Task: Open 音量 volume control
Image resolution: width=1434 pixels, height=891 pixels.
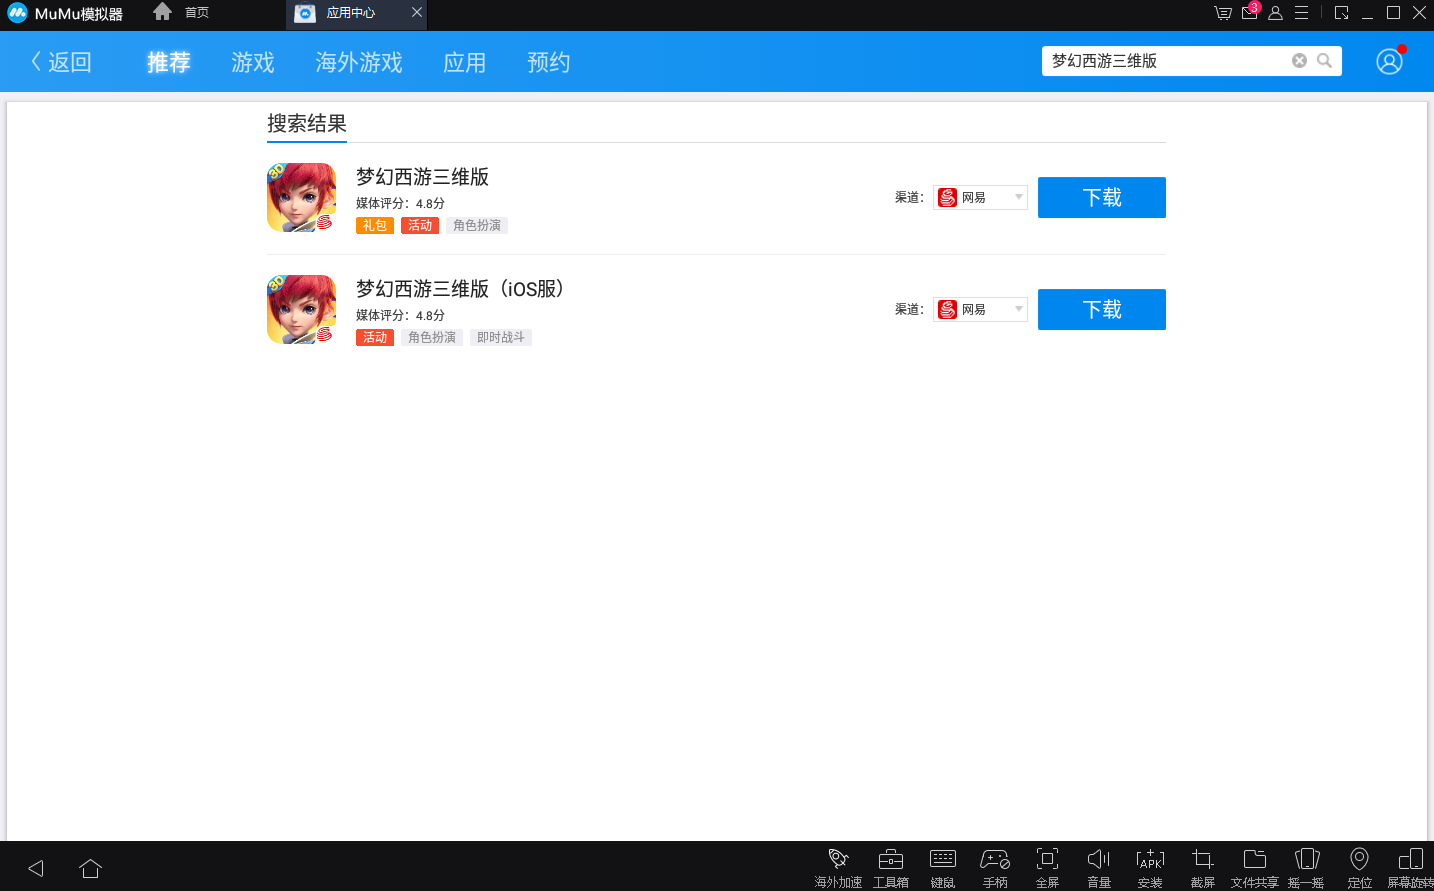Action: 1099,868
